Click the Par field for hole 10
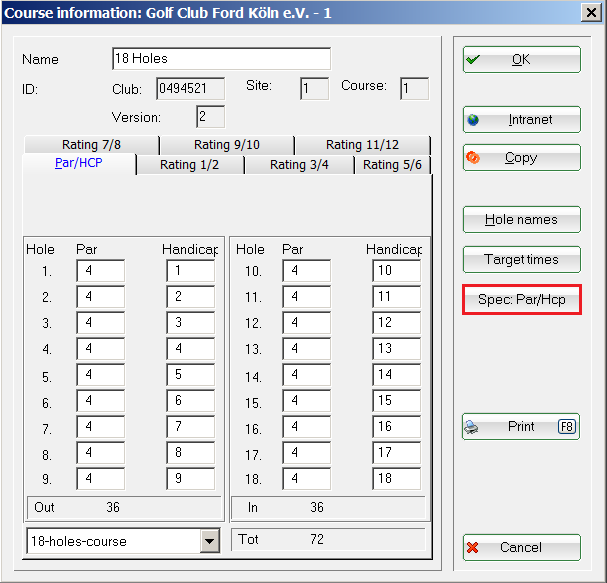This screenshot has height=583, width=607. pyautogui.click(x=307, y=271)
